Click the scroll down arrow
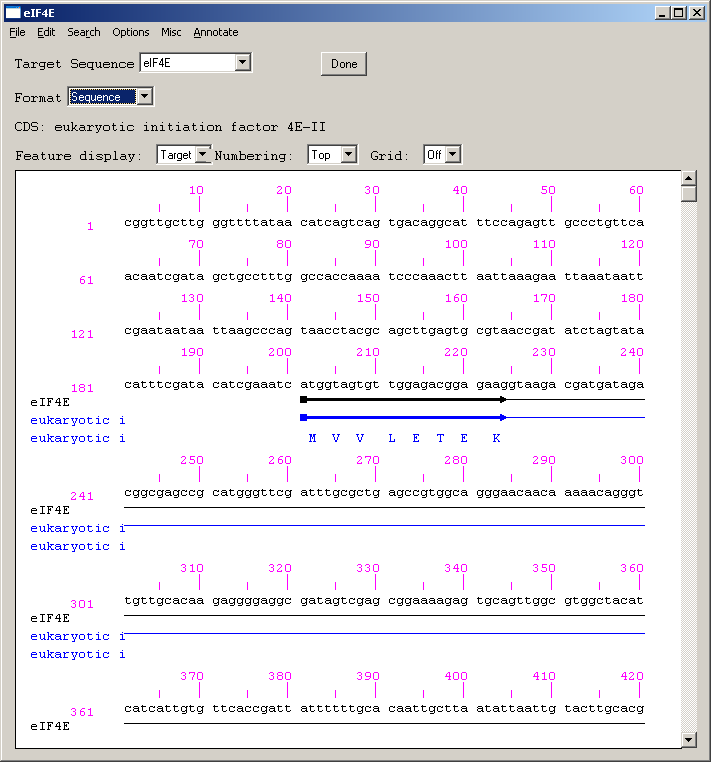Image resolution: width=711 pixels, height=762 pixels. coord(688,739)
